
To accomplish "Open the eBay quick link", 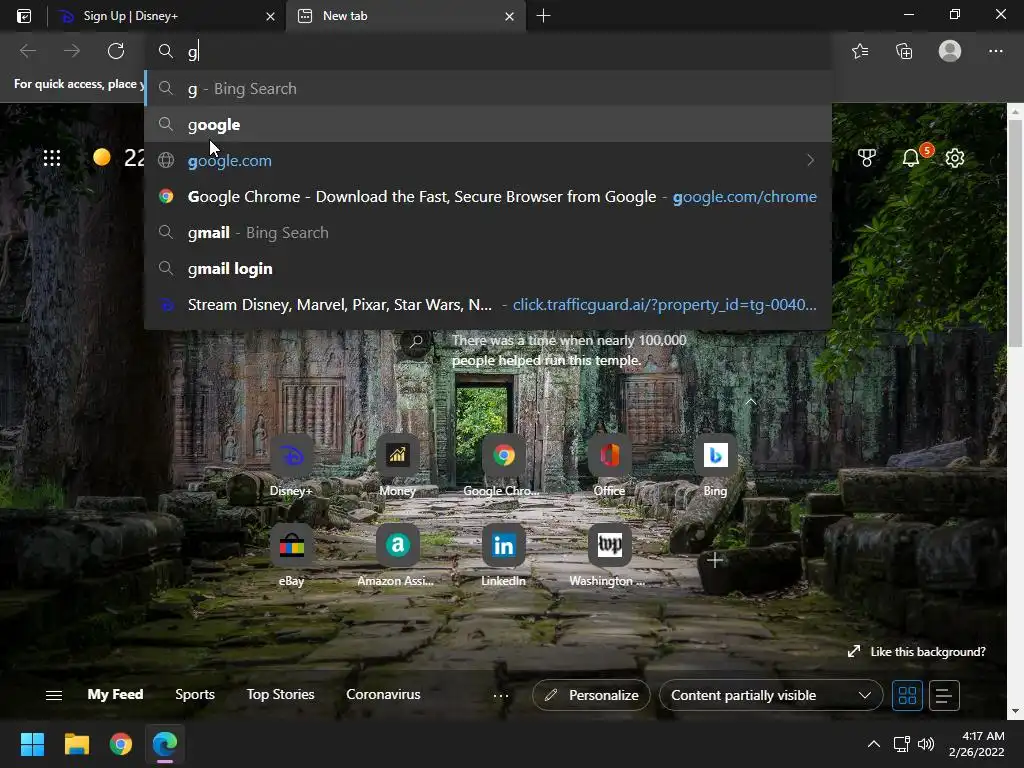I will tap(291, 556).
